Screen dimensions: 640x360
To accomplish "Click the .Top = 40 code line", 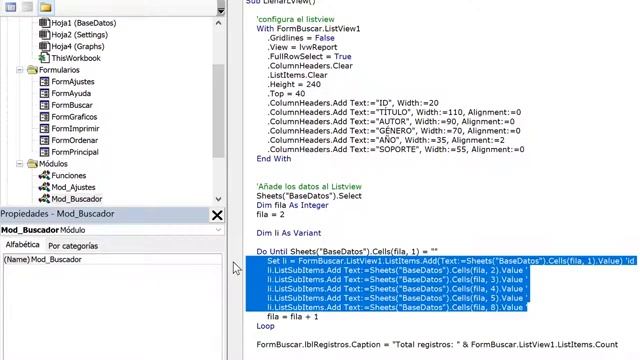I will click(287, 94).
